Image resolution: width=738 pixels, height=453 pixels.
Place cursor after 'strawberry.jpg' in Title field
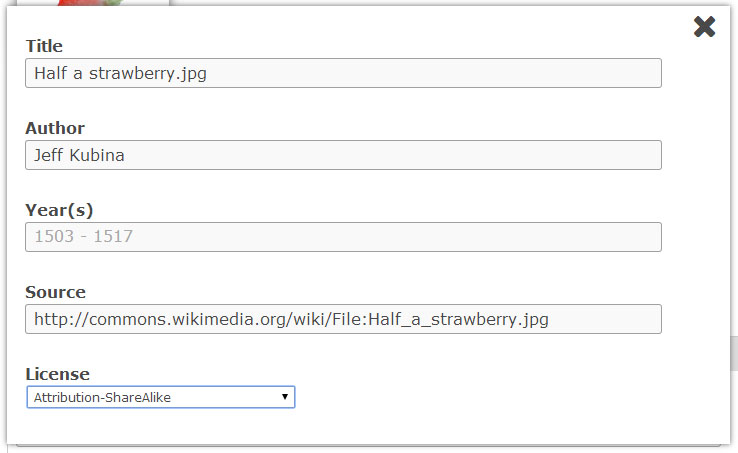(x=208, y=73)
